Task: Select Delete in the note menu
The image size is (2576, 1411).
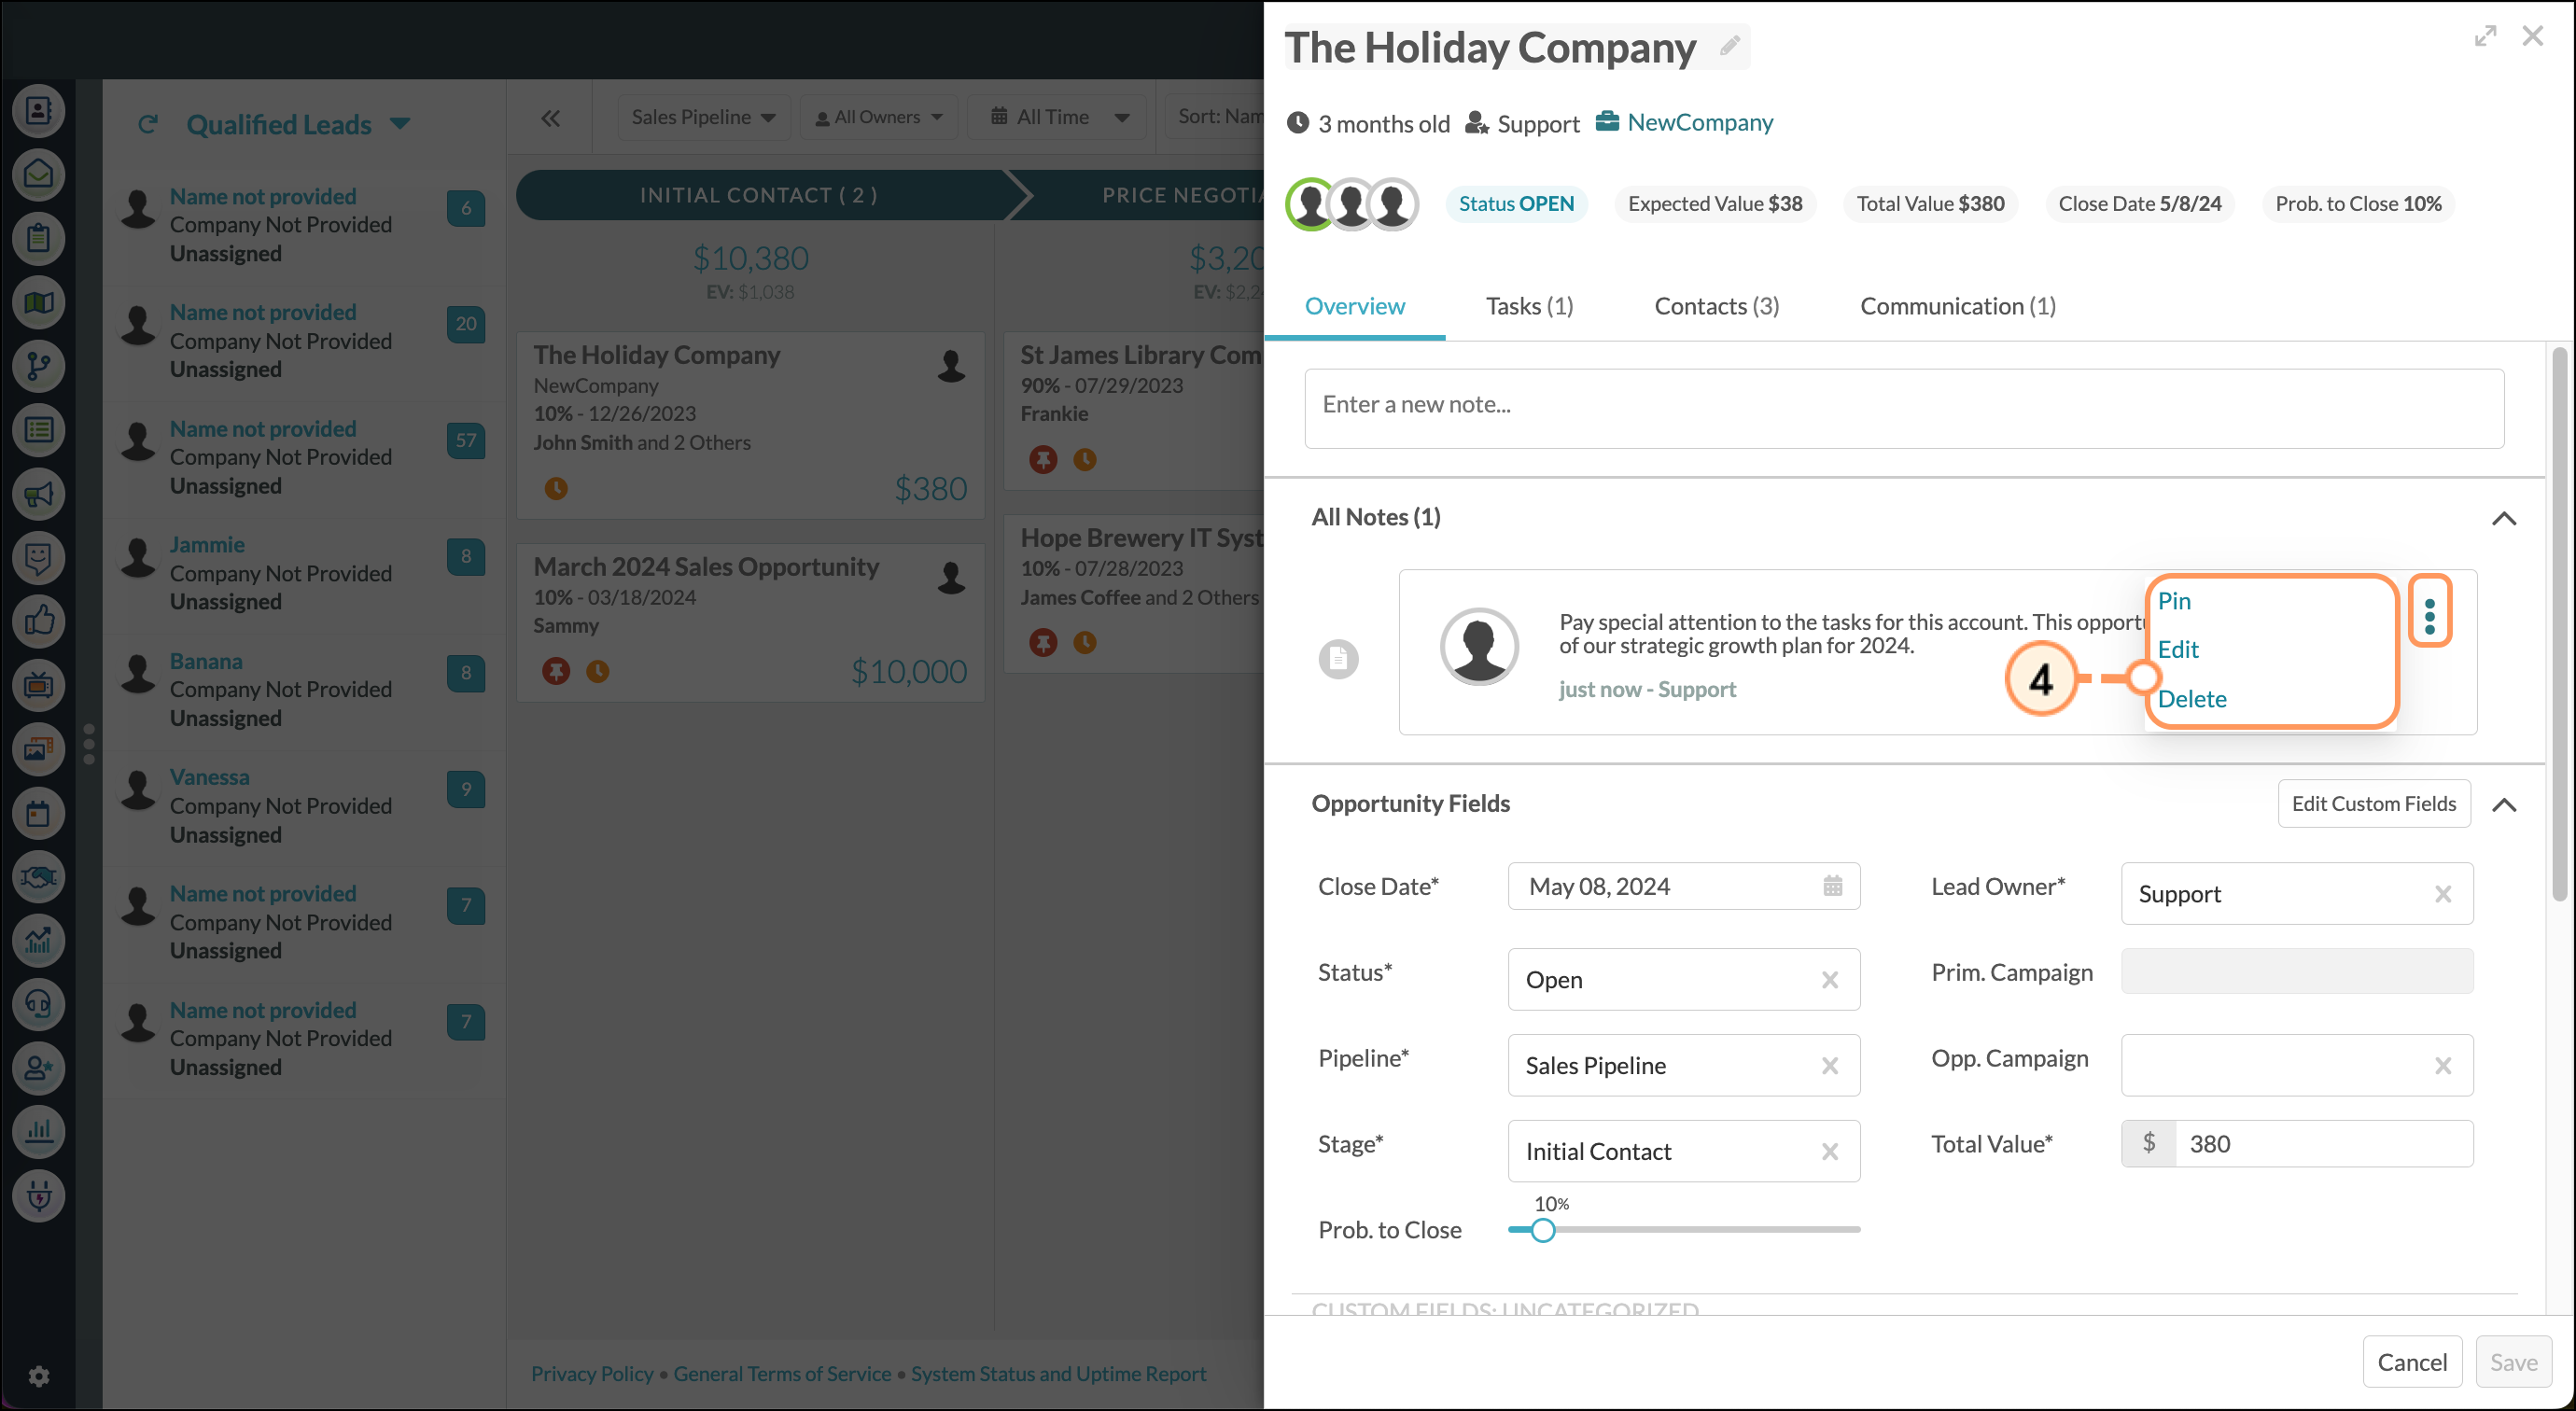Action: click(x=2191, y=699)
